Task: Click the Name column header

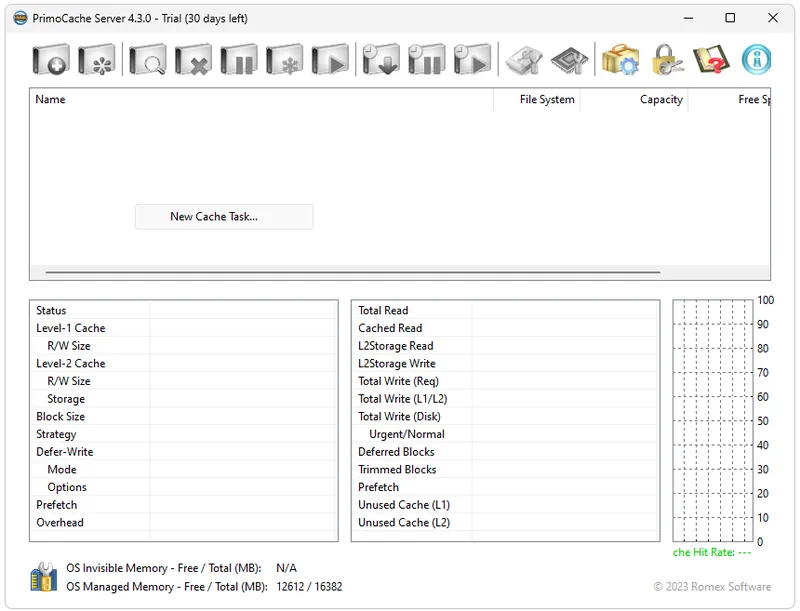Action: 262,99
